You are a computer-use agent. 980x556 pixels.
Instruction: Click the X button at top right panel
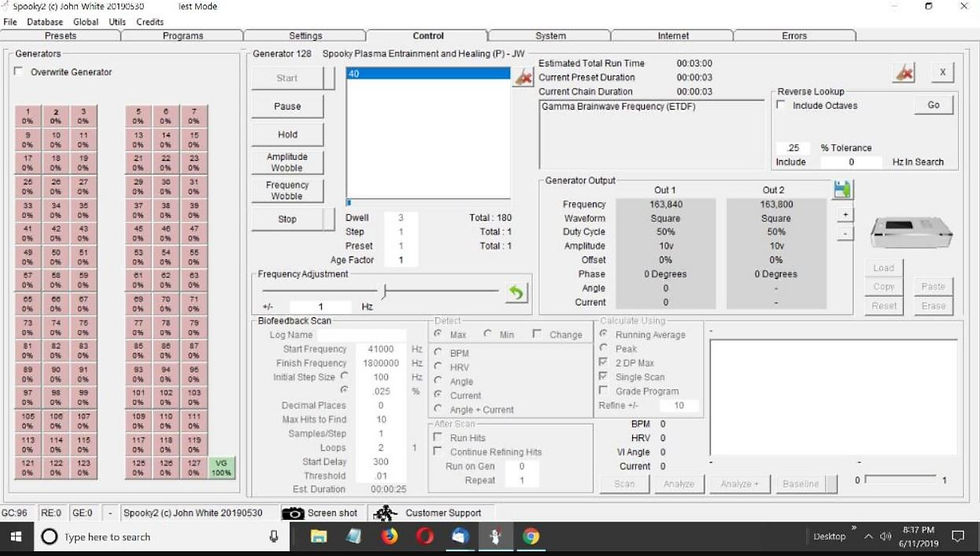pyautogui.click(x=942, y=72)
